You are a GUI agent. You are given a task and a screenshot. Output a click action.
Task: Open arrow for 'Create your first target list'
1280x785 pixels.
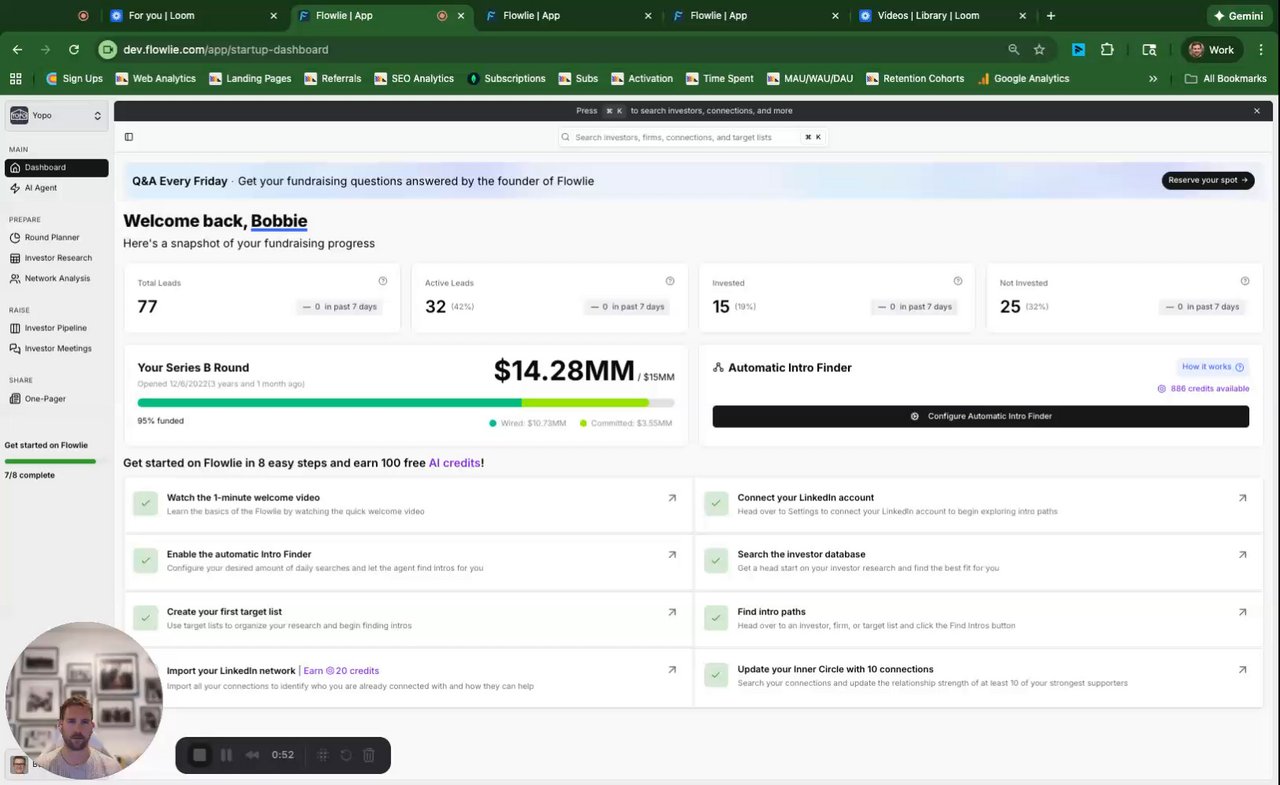pyautogui.click(x=672, y=612)
